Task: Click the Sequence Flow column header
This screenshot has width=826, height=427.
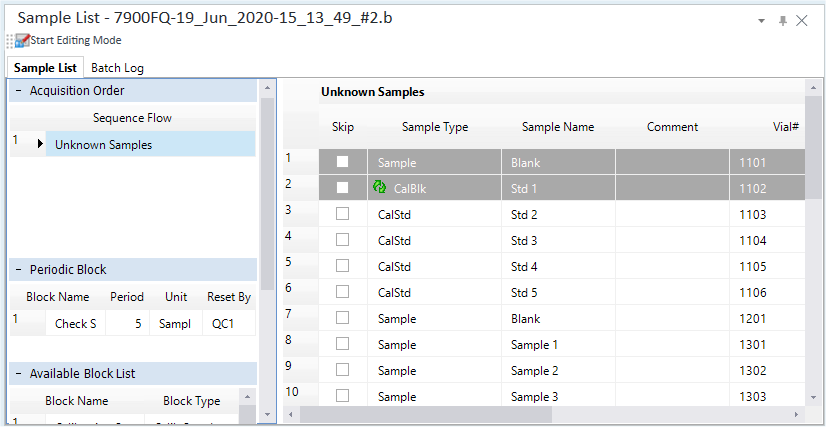Action: (x=132, y=118)
